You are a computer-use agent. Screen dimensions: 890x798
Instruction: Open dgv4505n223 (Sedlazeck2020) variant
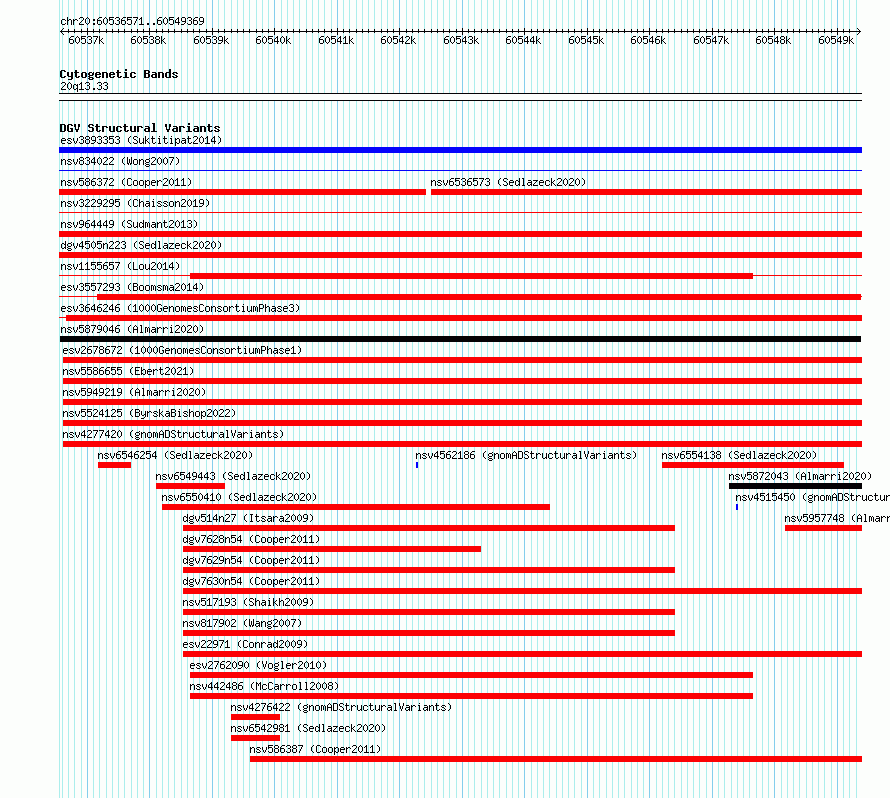[141, 245]
